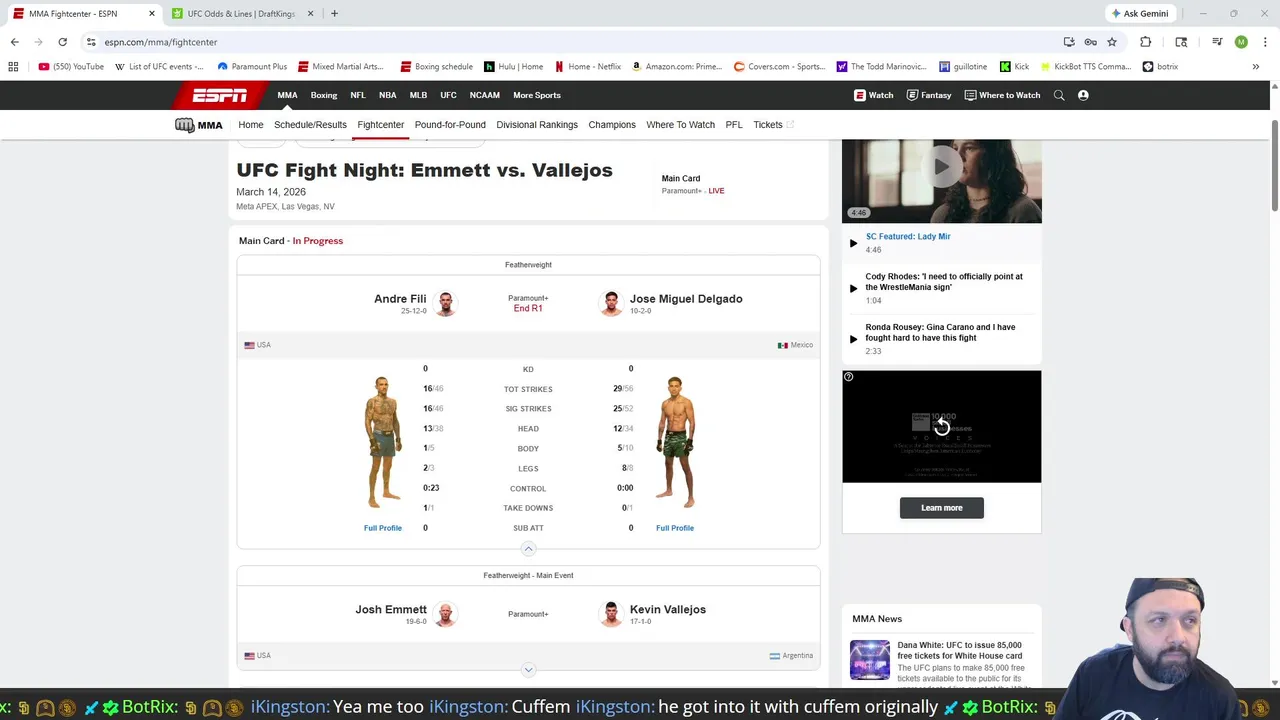Click the browser back arrow
Screen dimensions: 1280x720
point(14,42)
